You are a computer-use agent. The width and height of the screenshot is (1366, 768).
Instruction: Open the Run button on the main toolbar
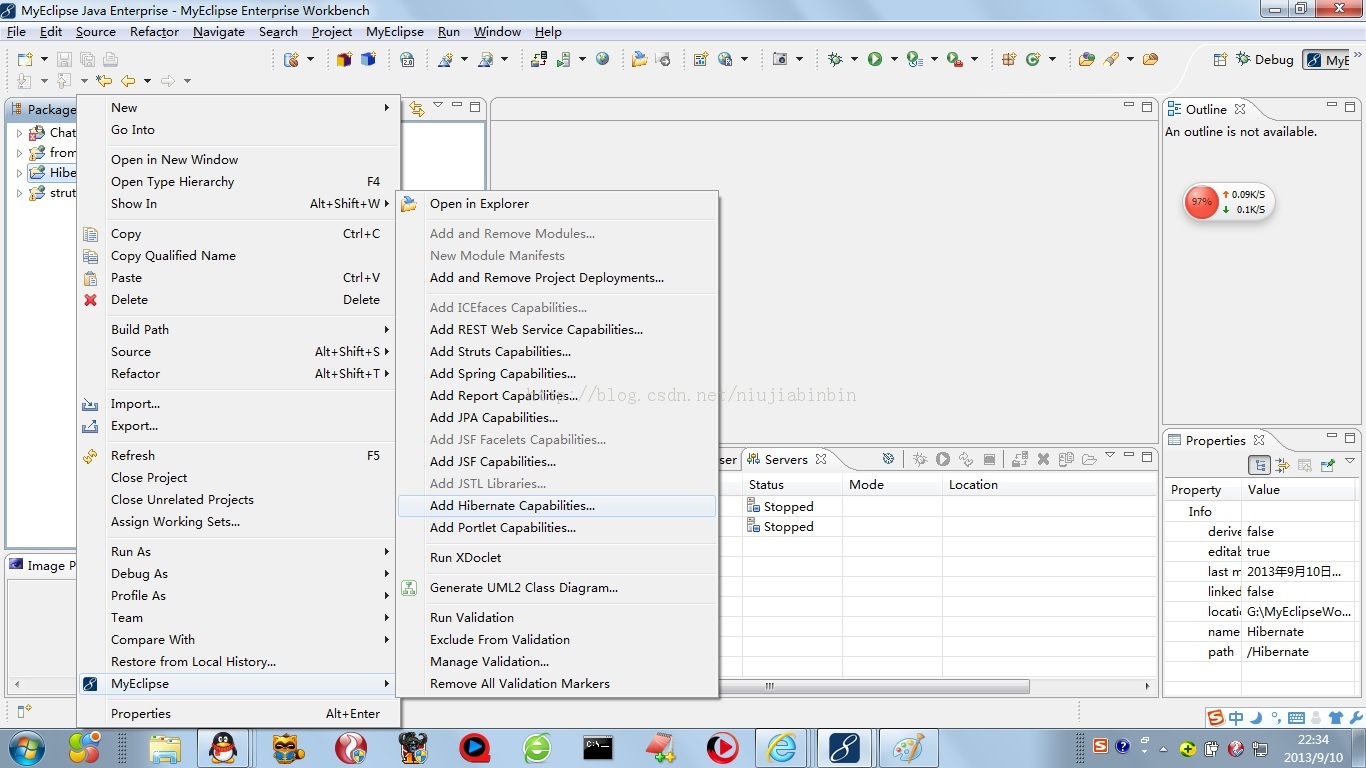tap(874, 59)
